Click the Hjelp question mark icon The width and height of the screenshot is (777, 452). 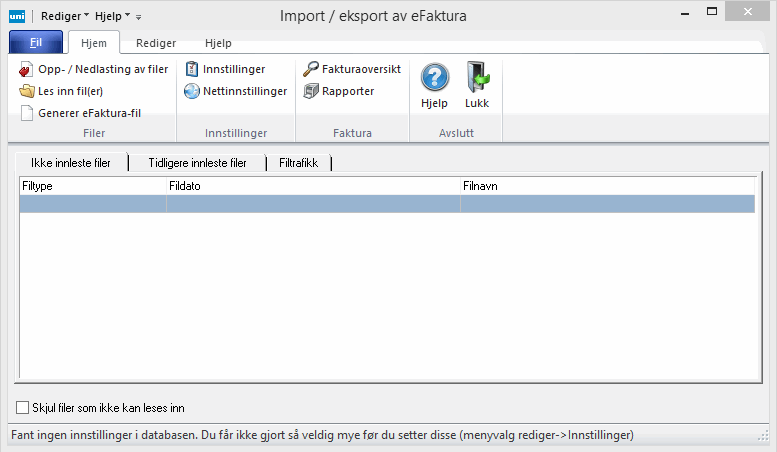(x=434, y=78)
